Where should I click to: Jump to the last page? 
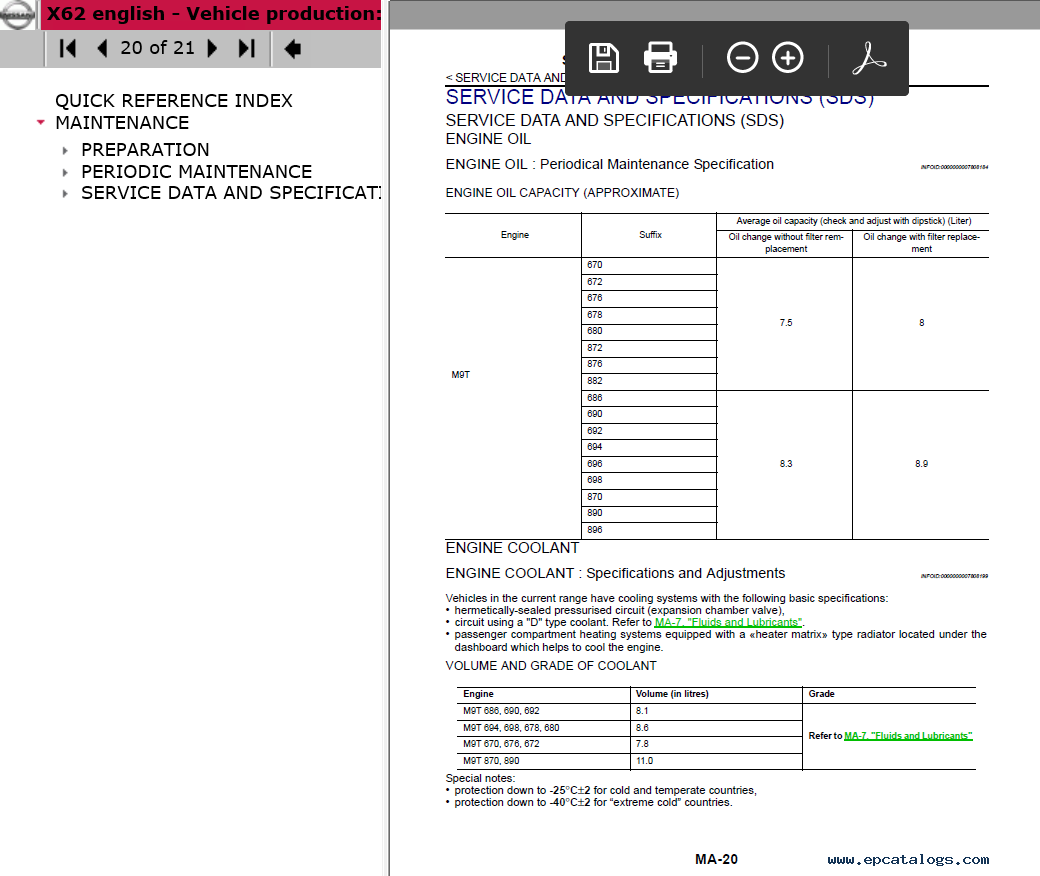(247, 48)
